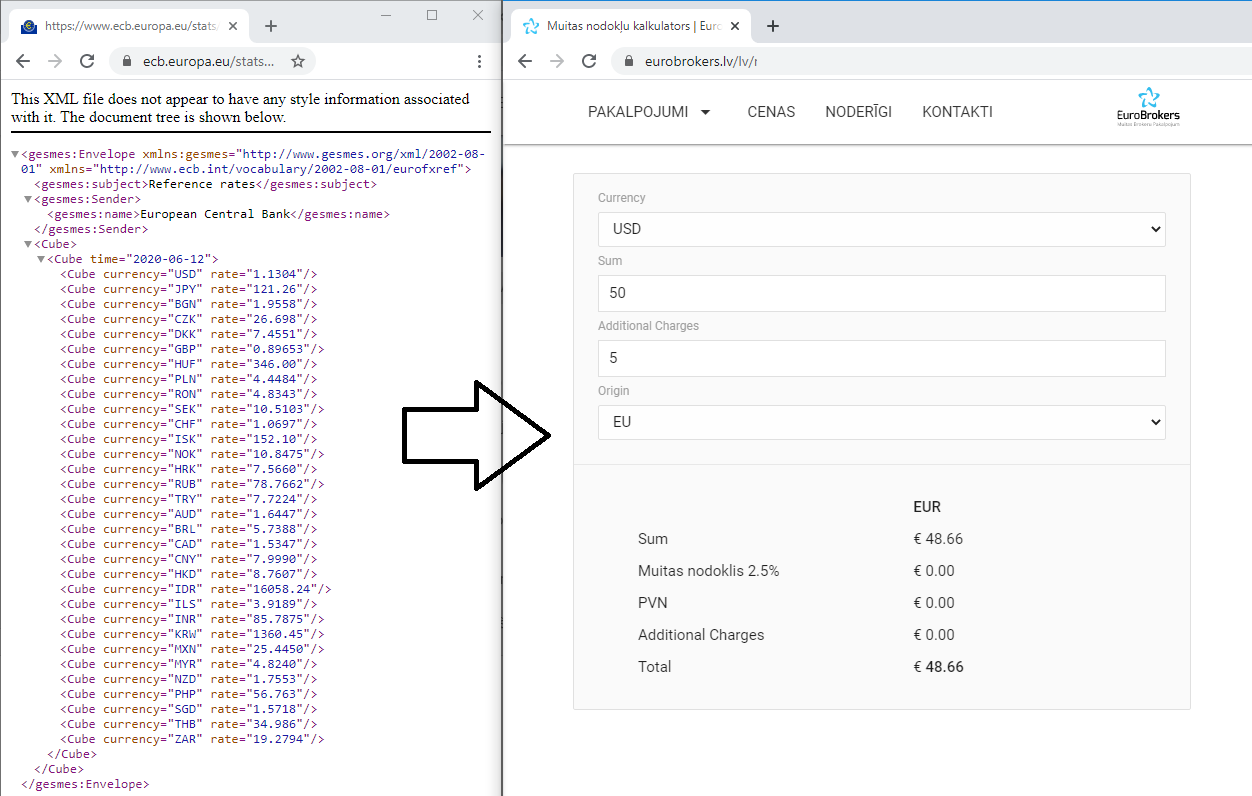Bookmark the ECB page using the star icon
This screenshot has width=1252, height=796.
click(x=297, y=61)
